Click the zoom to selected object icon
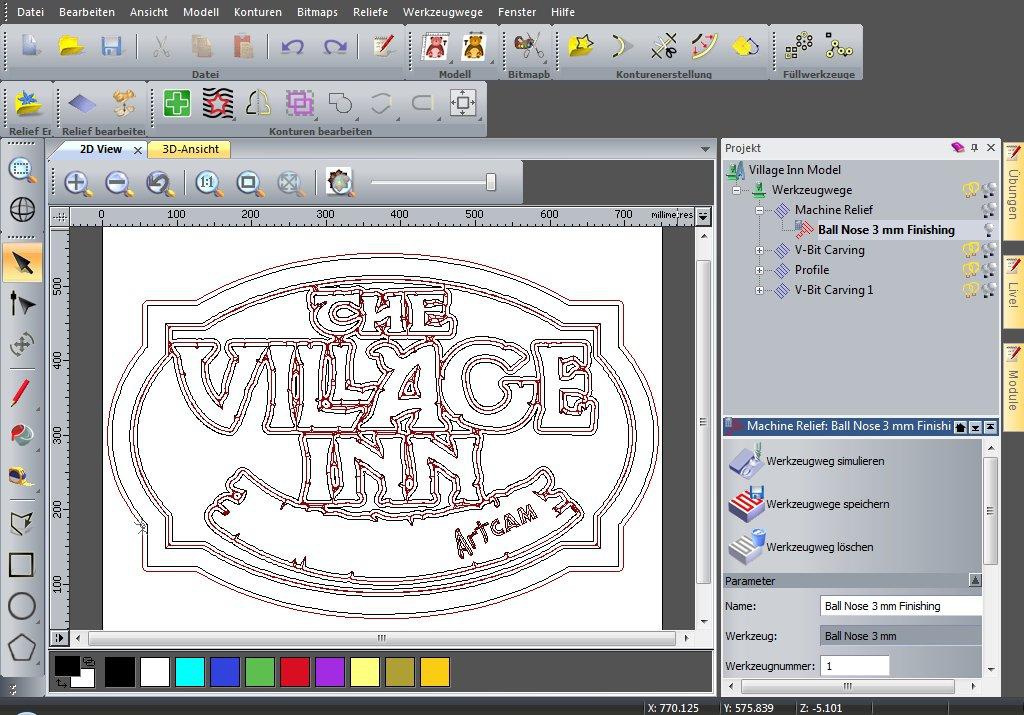The width and height of the screenshot is (1024, 715). coord(249,183)
